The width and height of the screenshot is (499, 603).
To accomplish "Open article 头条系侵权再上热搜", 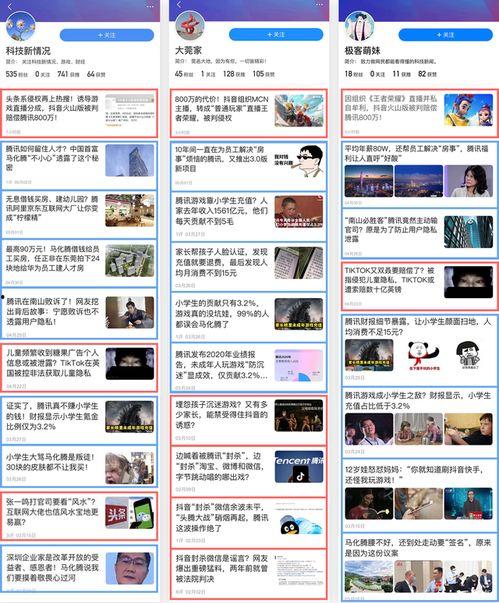I will (x=79, y=113).
